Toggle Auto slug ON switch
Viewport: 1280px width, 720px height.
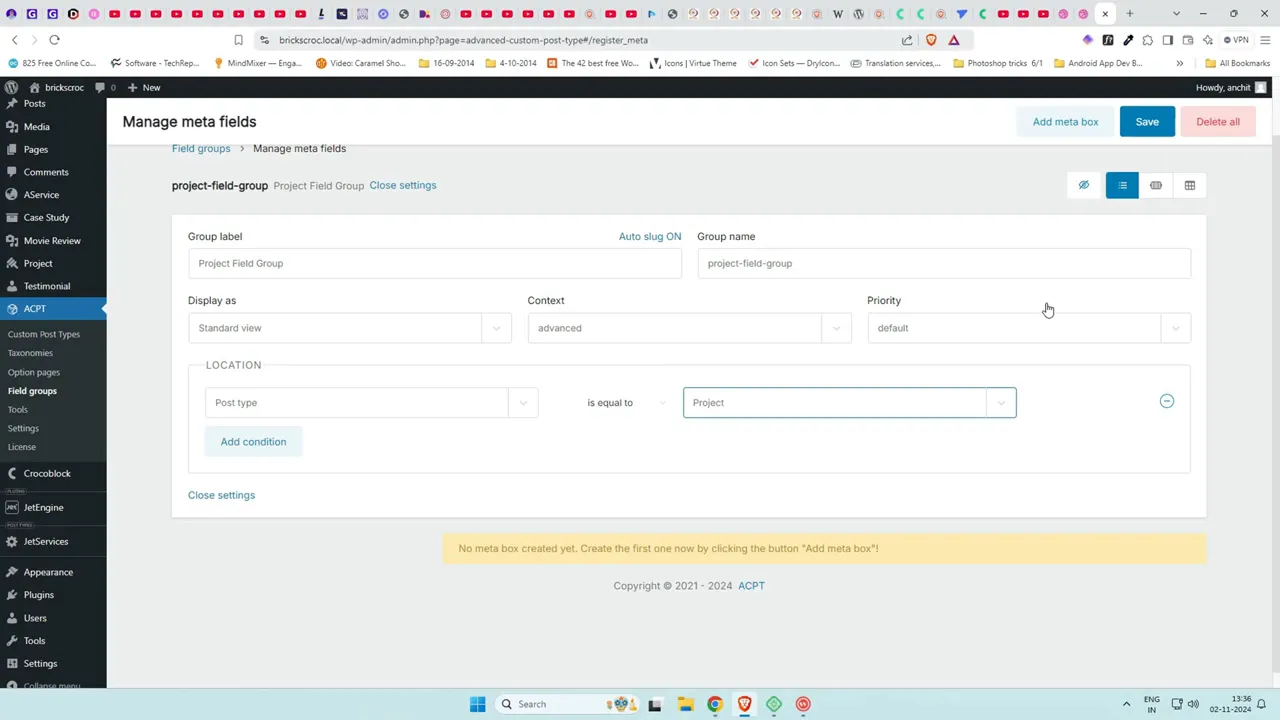(x=649, y=236)
